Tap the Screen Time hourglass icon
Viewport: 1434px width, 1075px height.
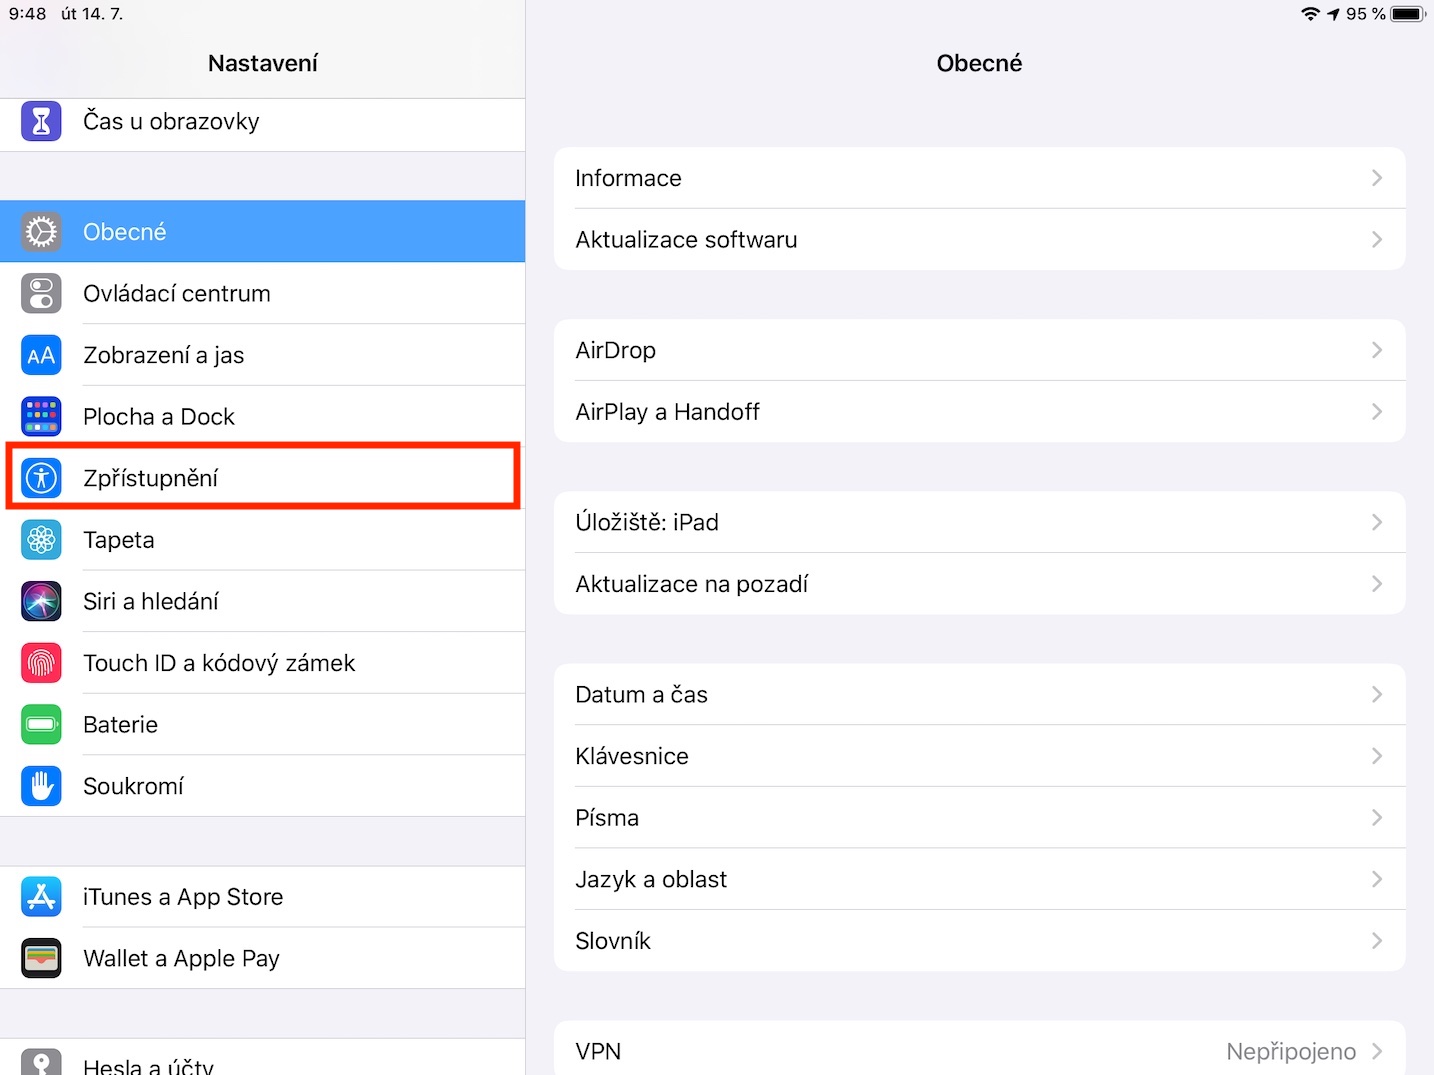point(41,121)
